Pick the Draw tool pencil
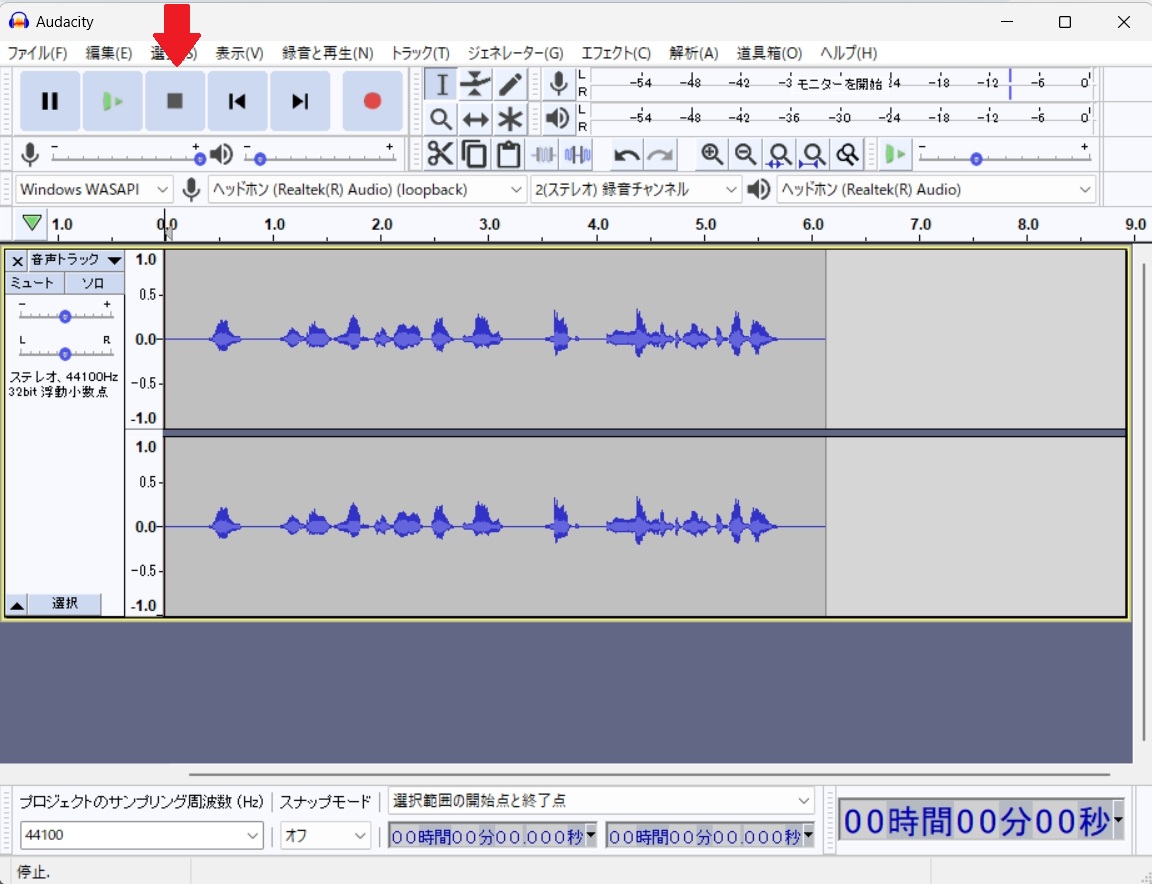Viewport: 1152px width, 884px height. pos(510,85)
